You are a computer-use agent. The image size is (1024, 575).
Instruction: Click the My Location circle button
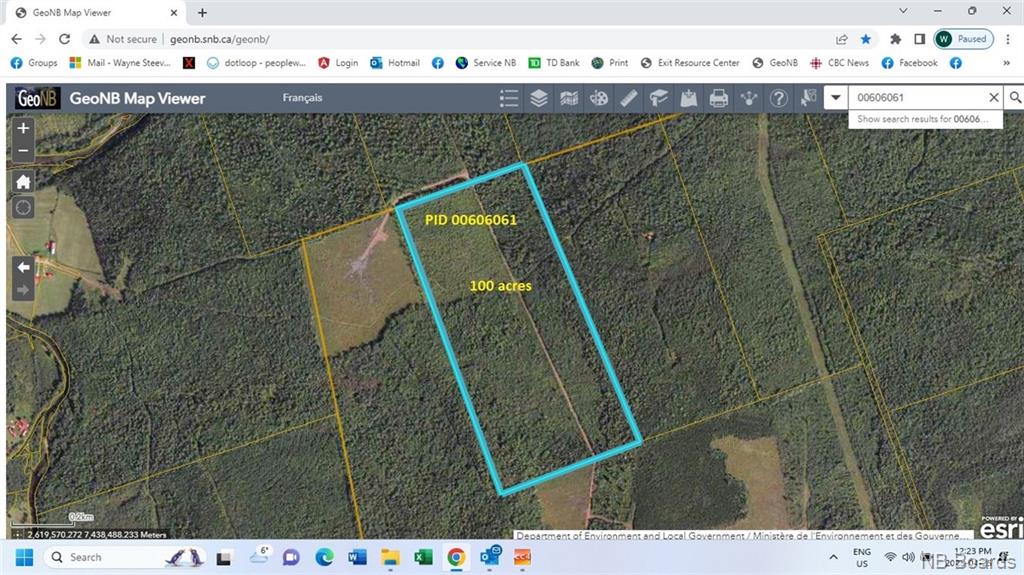(x=24, y=208)
